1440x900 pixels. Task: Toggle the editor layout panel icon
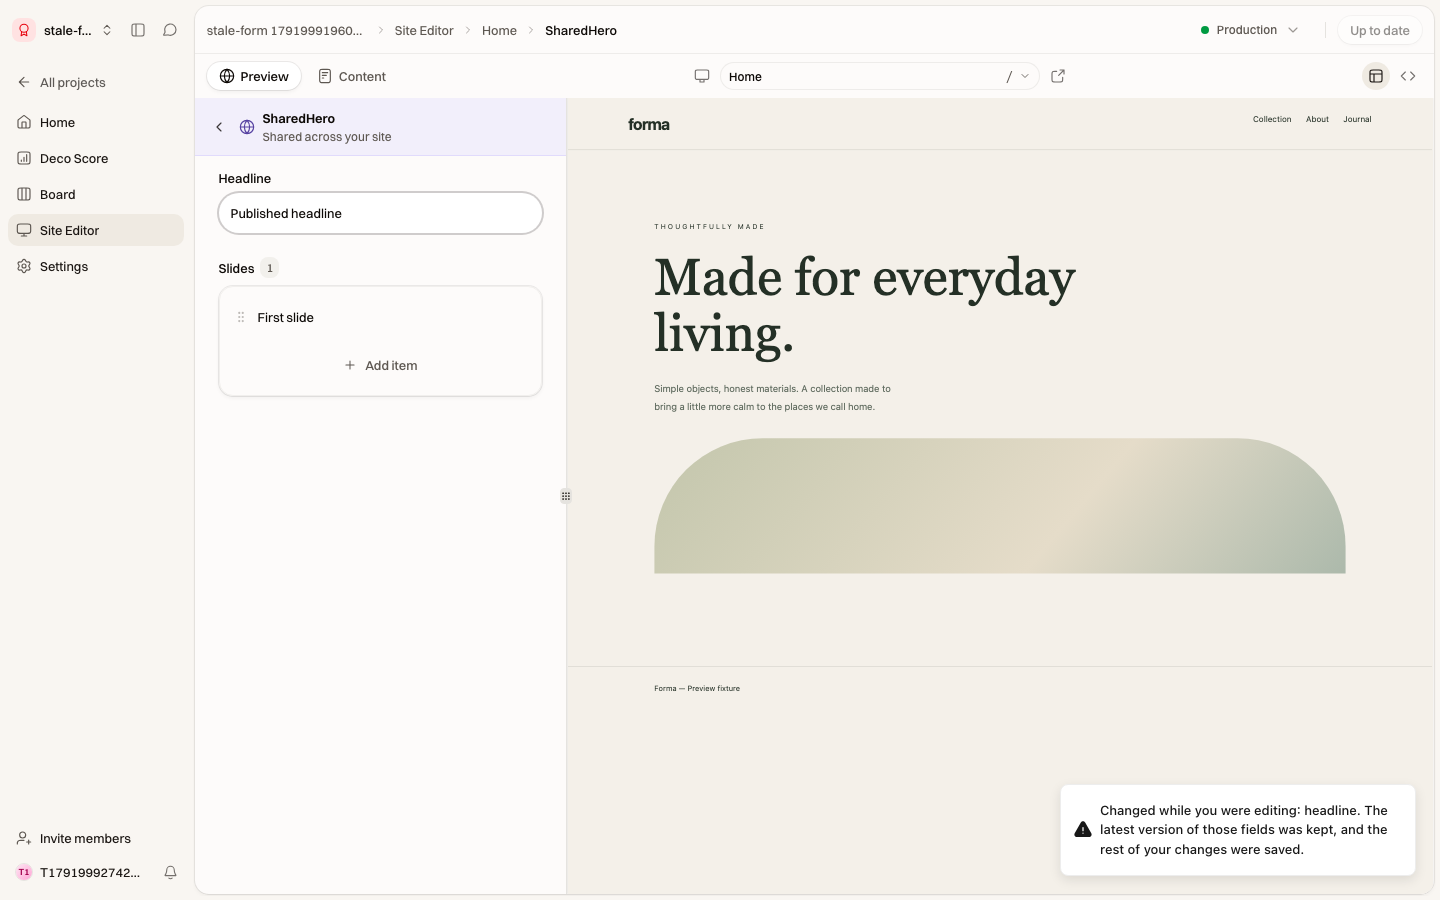[1376, 76]
